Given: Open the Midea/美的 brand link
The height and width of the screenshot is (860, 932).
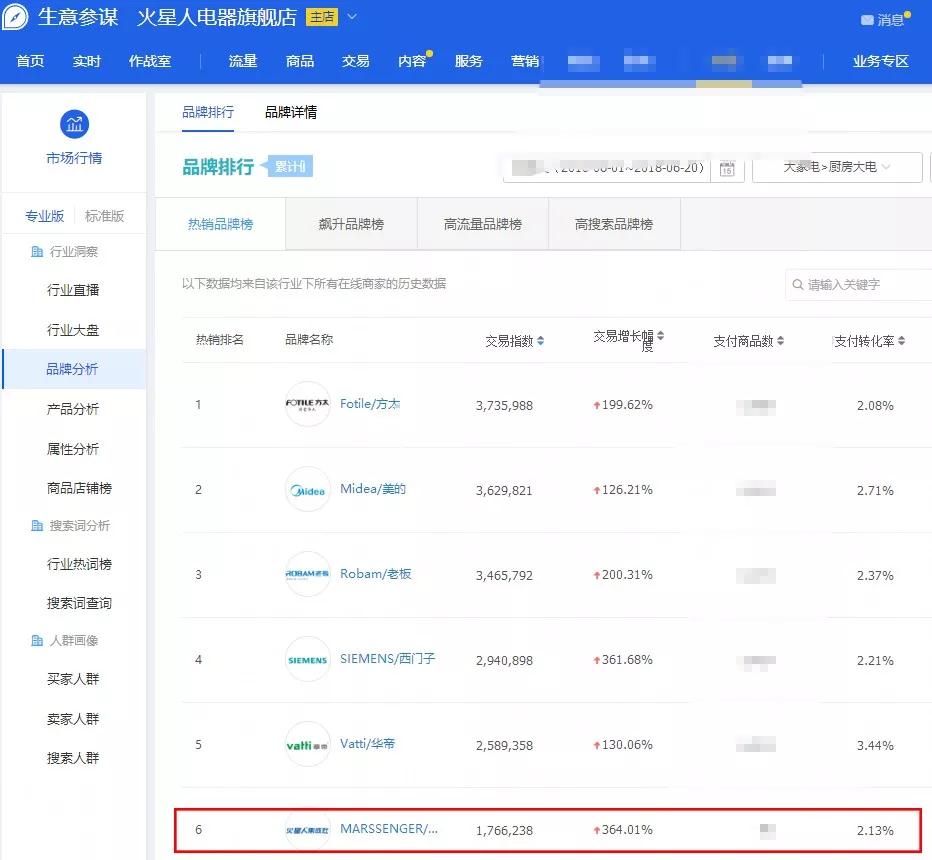Looking at the screenshot, I should 373,489.
